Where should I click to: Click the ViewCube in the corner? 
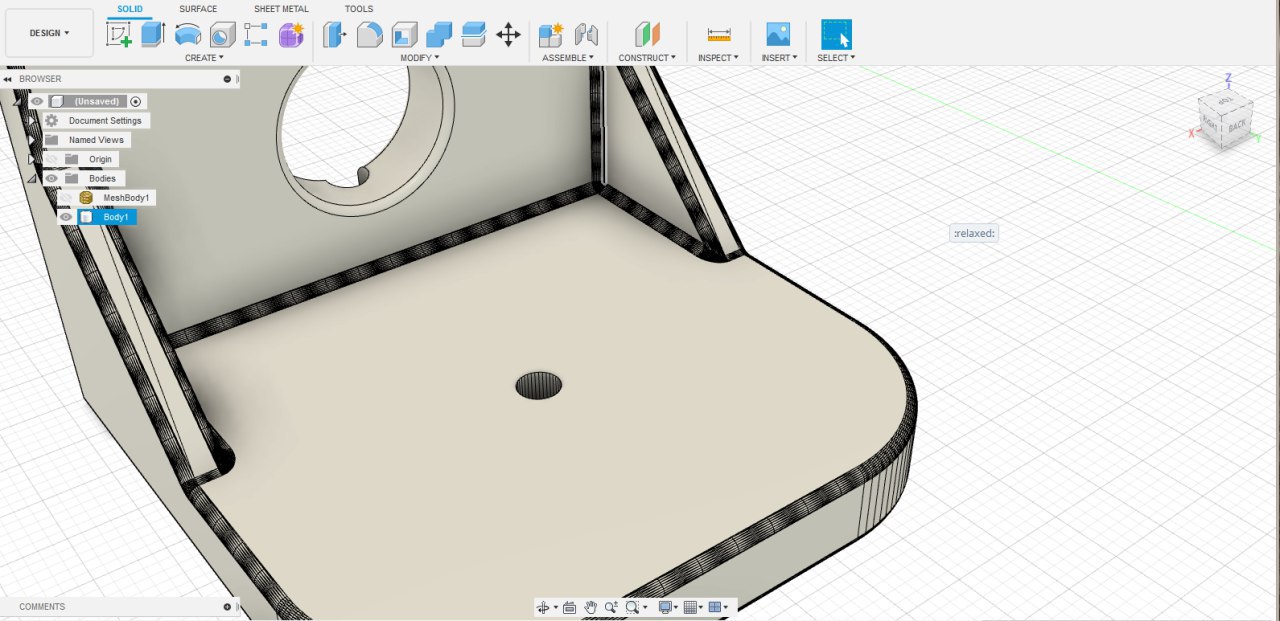coord(1226,119)
